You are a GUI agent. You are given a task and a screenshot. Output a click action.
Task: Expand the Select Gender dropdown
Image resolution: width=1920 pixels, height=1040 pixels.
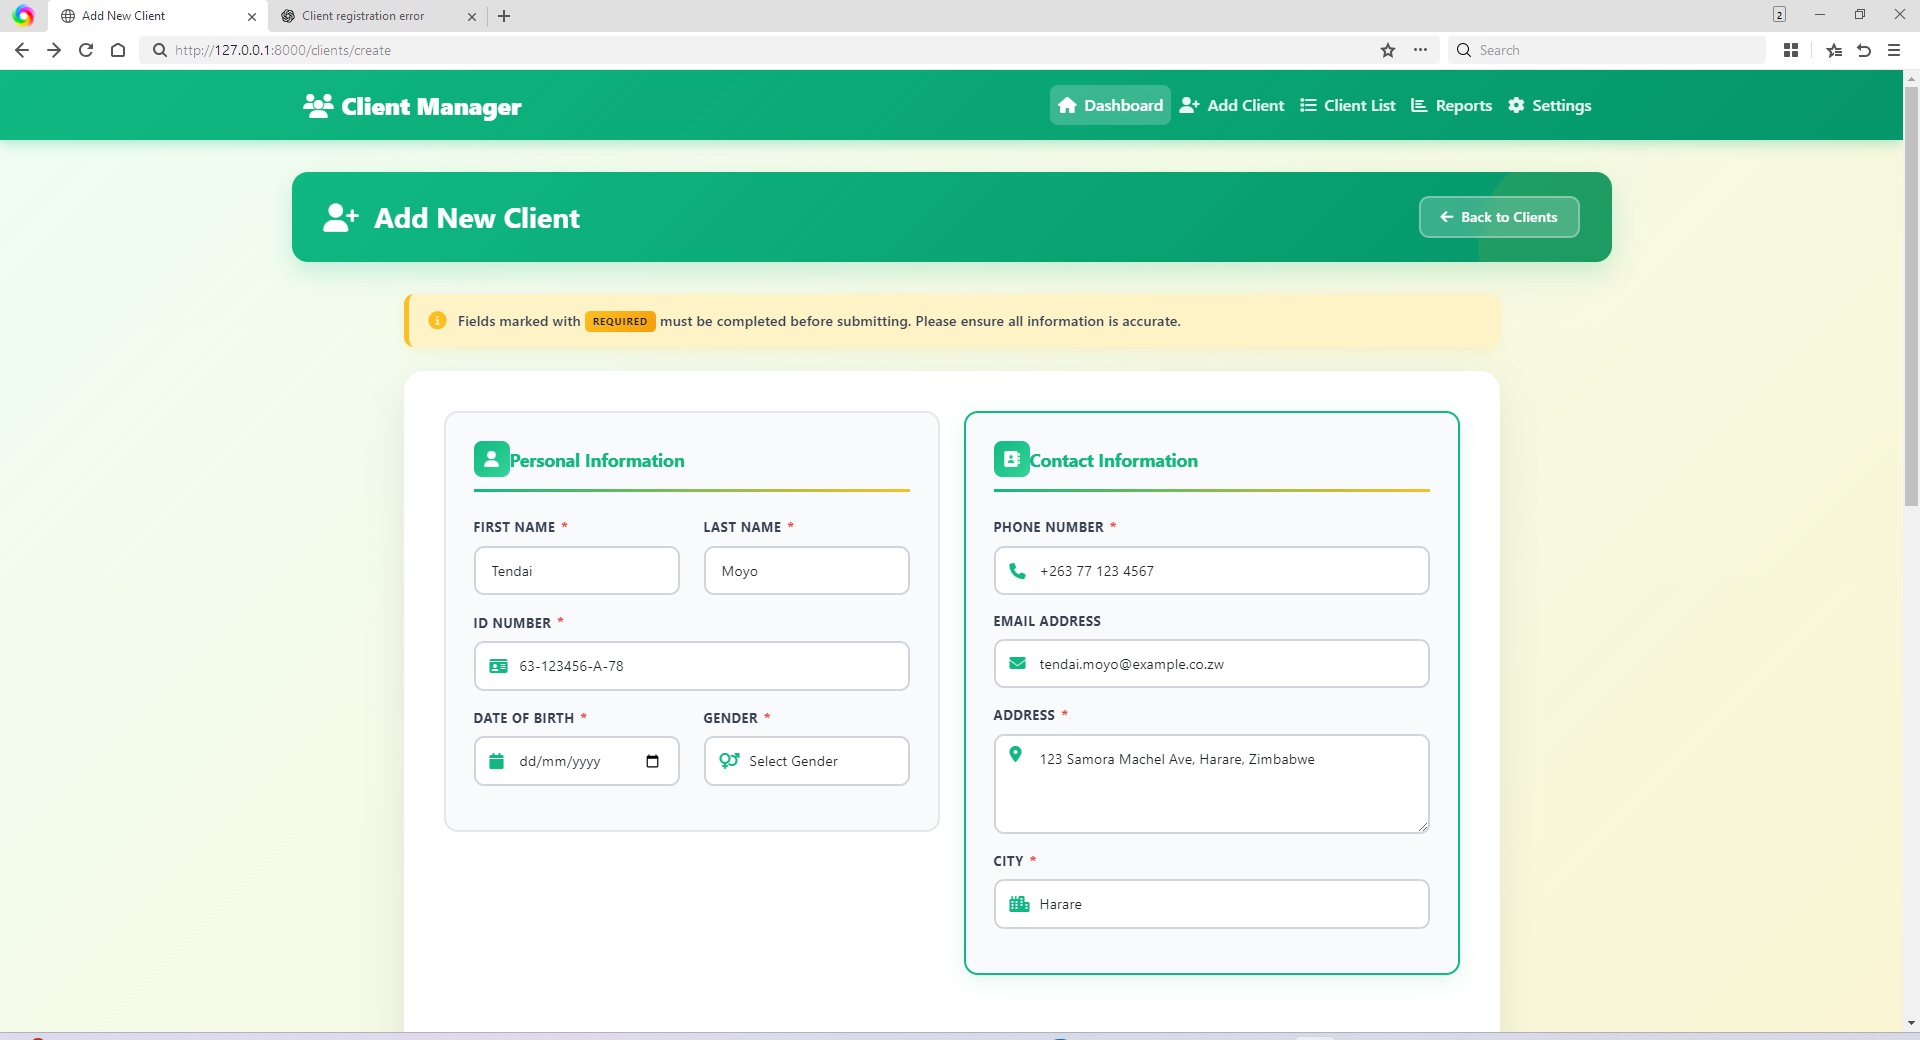[806, 762]
